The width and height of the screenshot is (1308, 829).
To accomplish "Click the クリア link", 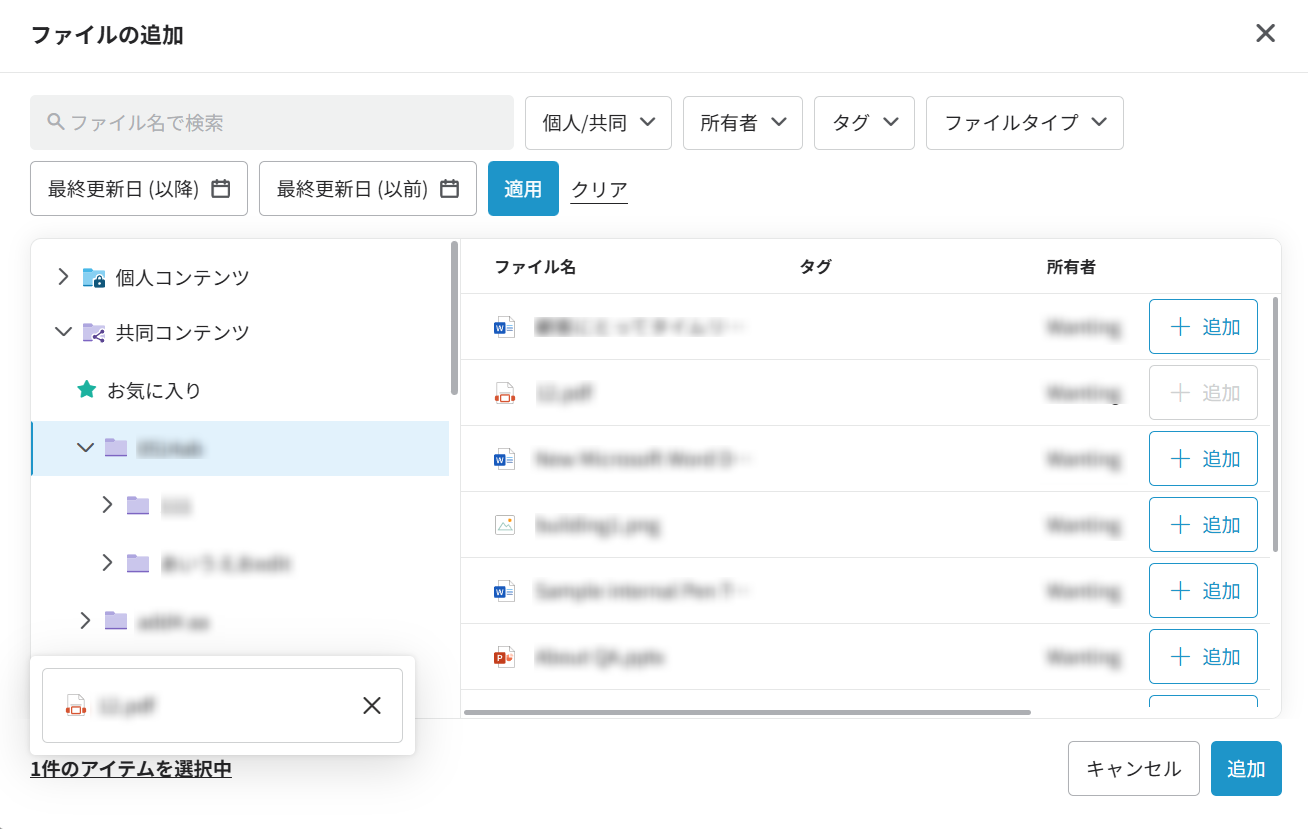I will (x=599, y=189).
